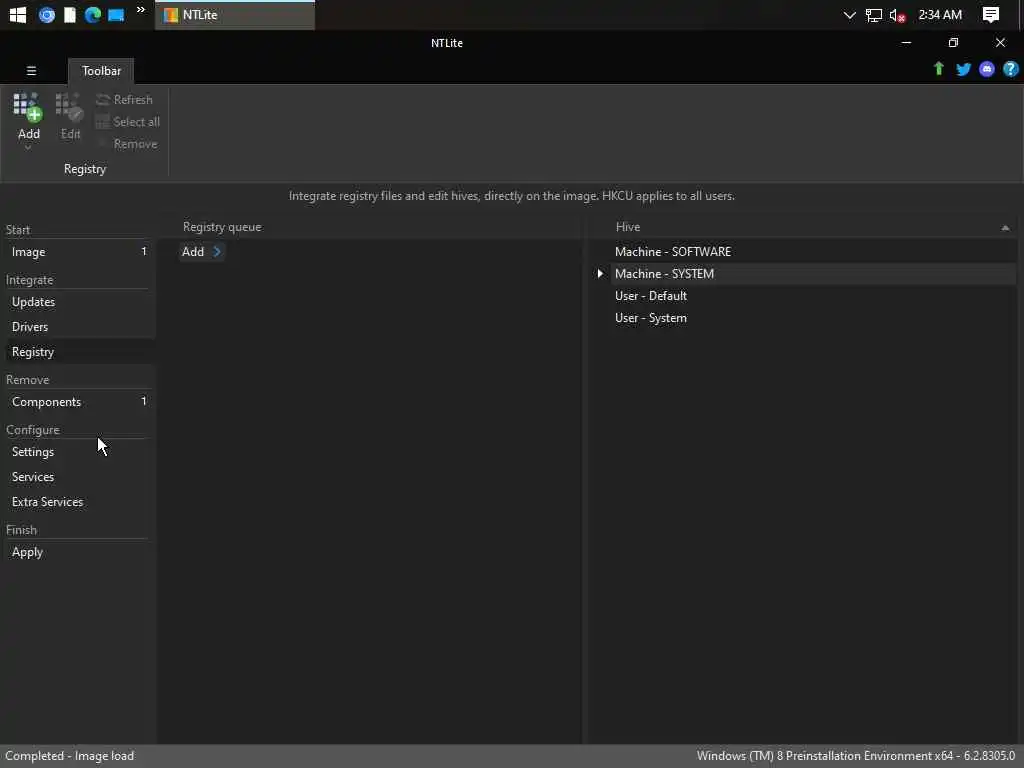Open the Apply page in sidebar
The width and height of the screenshot is (1024, 768).
tap(78, 552)
